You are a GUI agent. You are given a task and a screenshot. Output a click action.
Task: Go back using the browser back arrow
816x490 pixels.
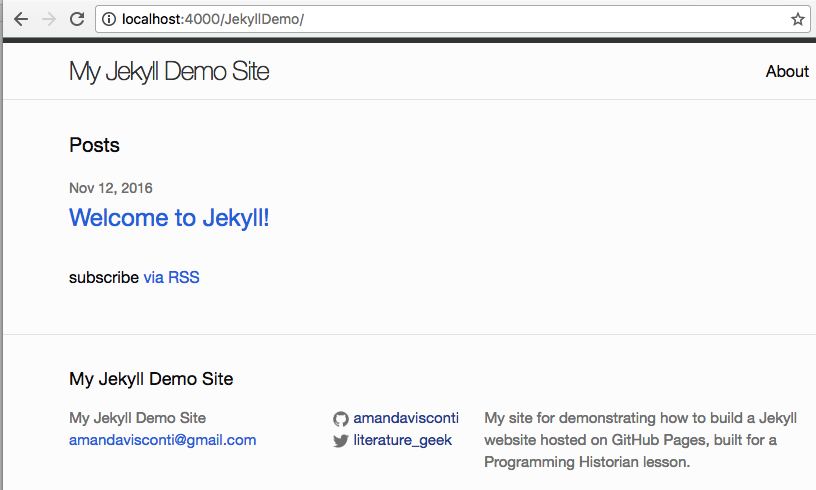(20, 19)
